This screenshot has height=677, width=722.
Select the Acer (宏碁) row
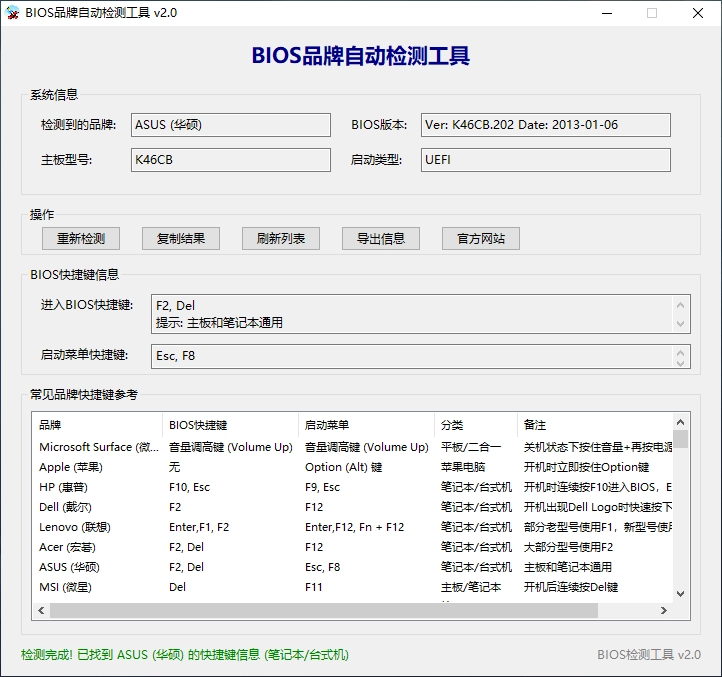tap(352, 547)
